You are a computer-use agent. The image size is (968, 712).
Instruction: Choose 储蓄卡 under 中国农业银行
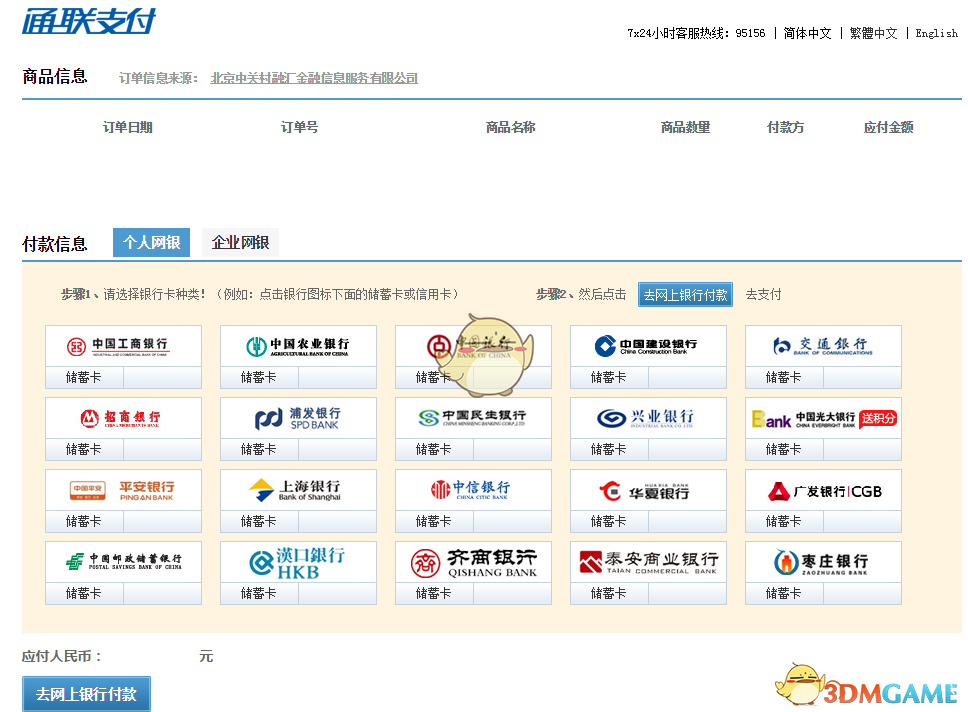(259, 377)
